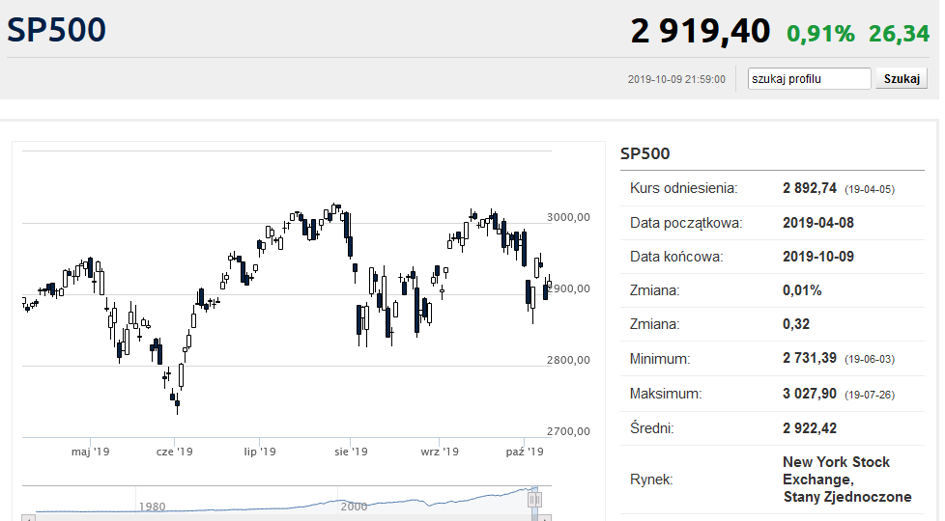The height and width of the screenshot is (521, 945).
Task: Click the 'maj '19' axis label
Action: (90, 451)
